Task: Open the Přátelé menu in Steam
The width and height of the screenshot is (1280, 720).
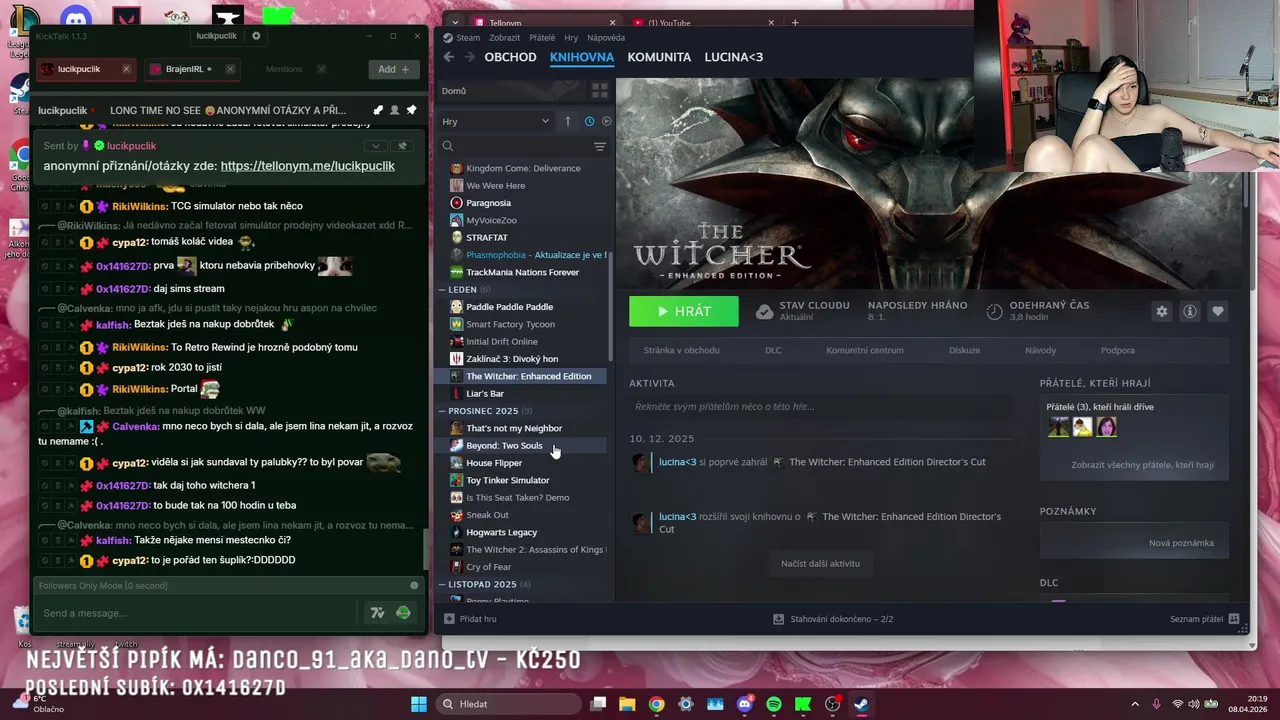Action: click(x=542, y=38)
